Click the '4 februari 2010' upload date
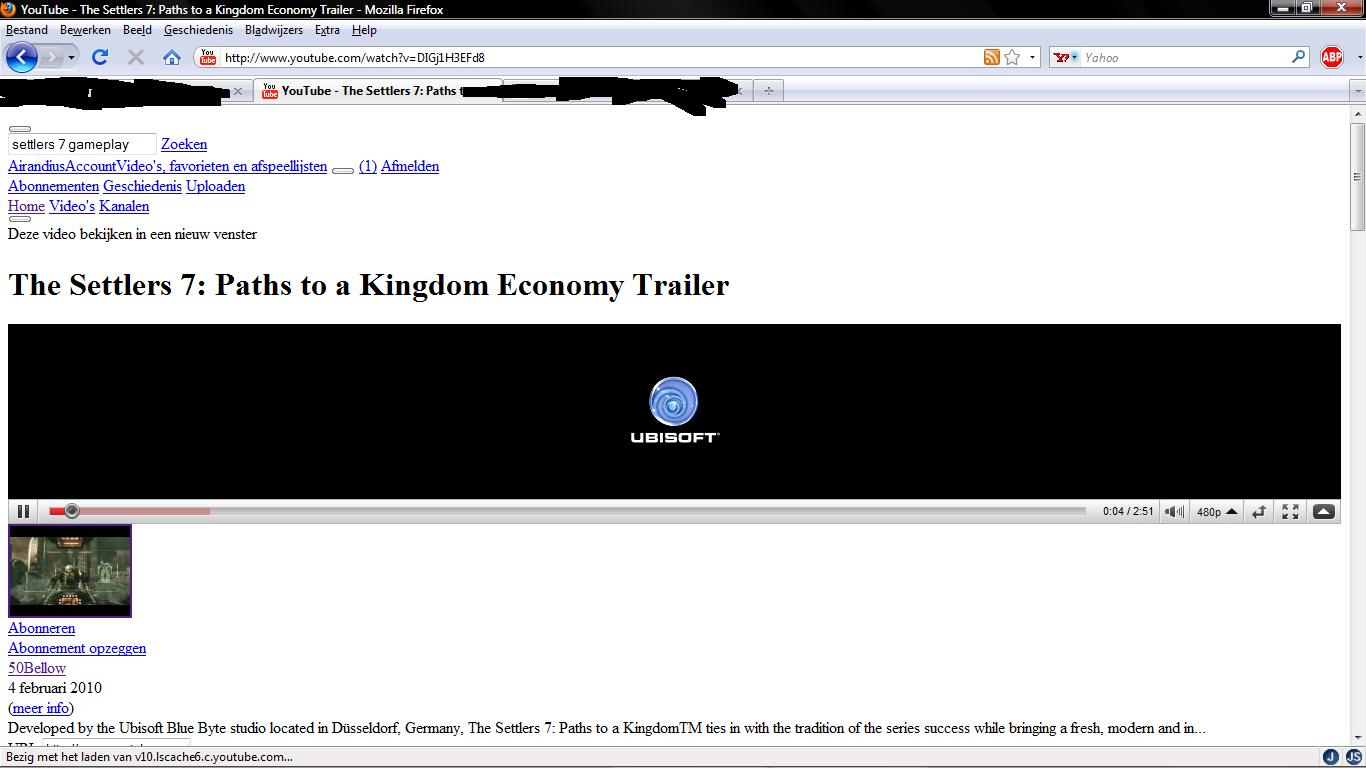The image size is (1366, 768). coord(55,688)
